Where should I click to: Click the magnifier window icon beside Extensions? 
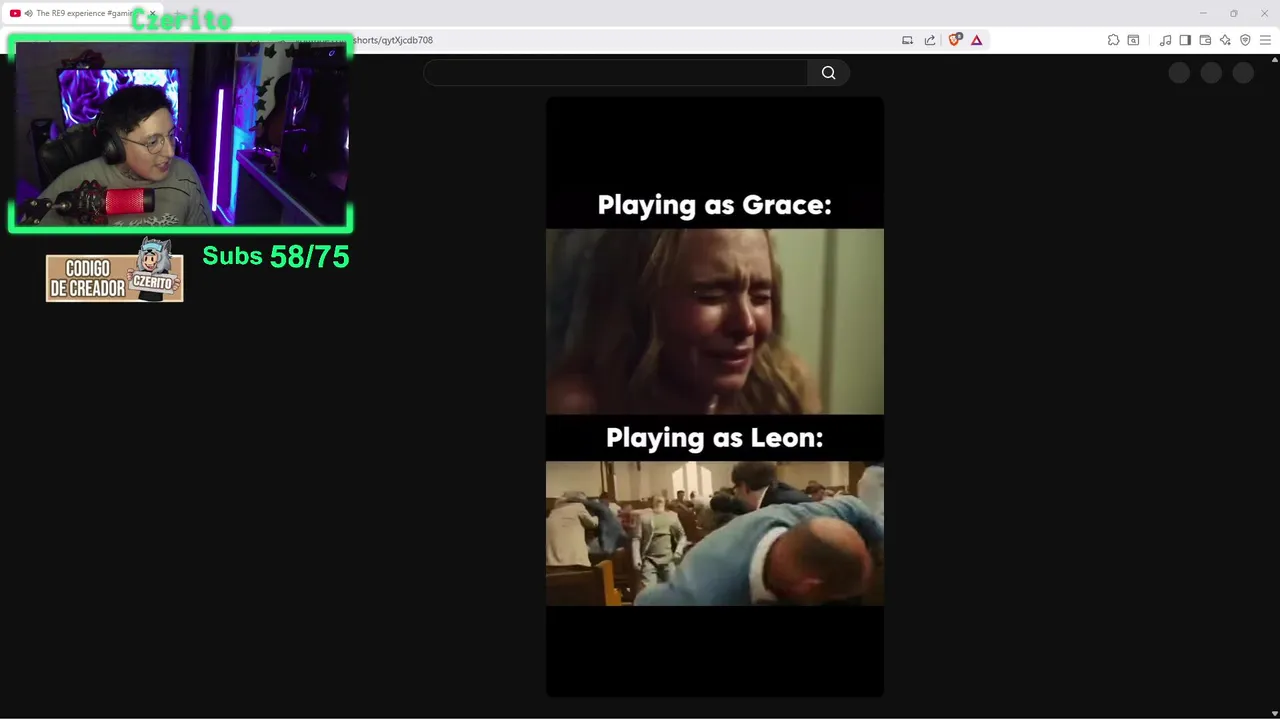(x=1133, y=40)
